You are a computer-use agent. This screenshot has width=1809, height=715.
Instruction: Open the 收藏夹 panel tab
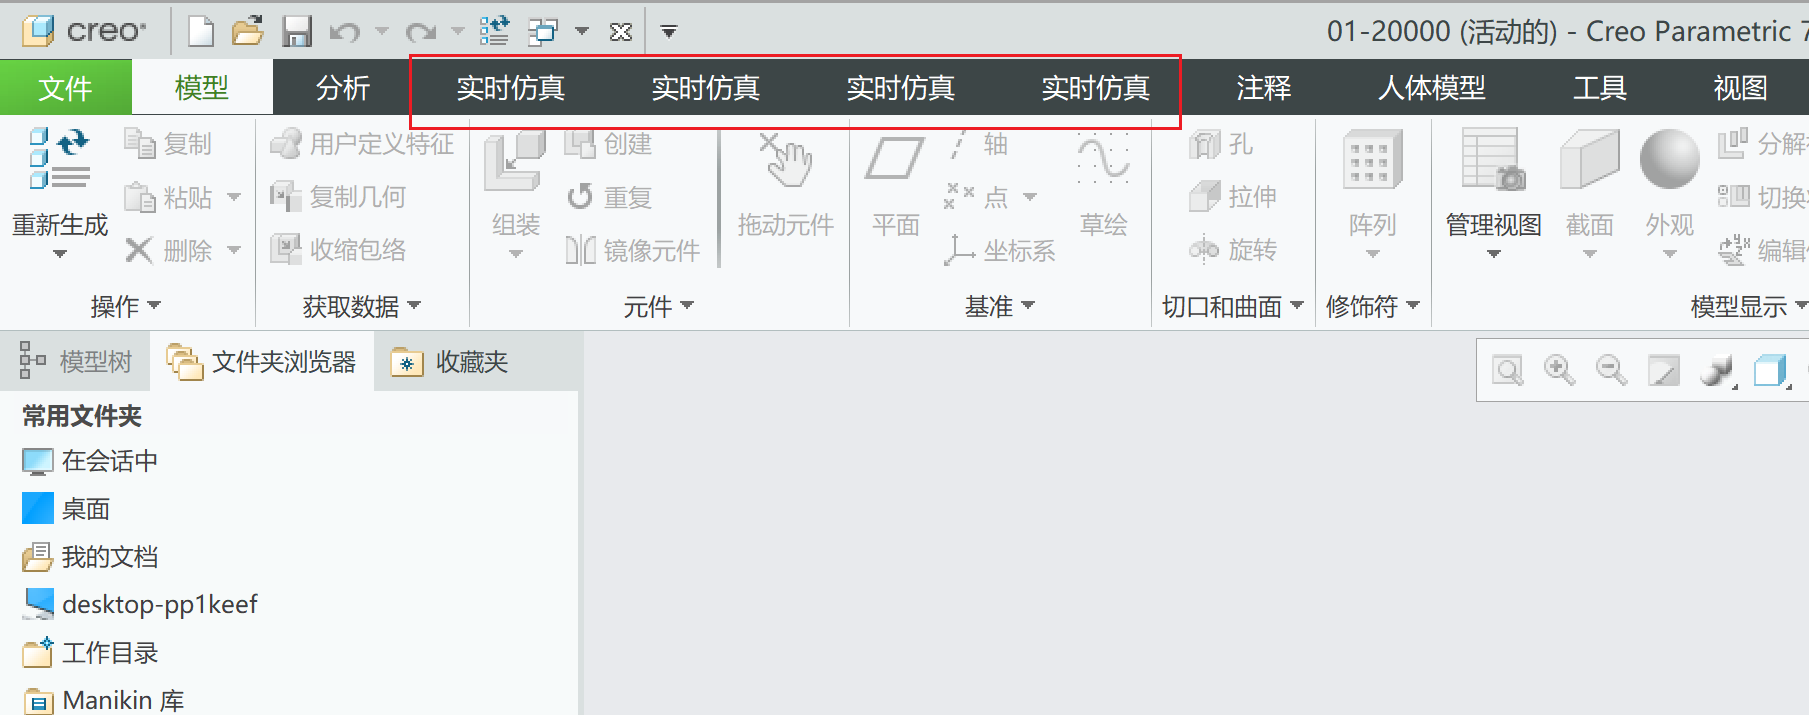[451, 361]
